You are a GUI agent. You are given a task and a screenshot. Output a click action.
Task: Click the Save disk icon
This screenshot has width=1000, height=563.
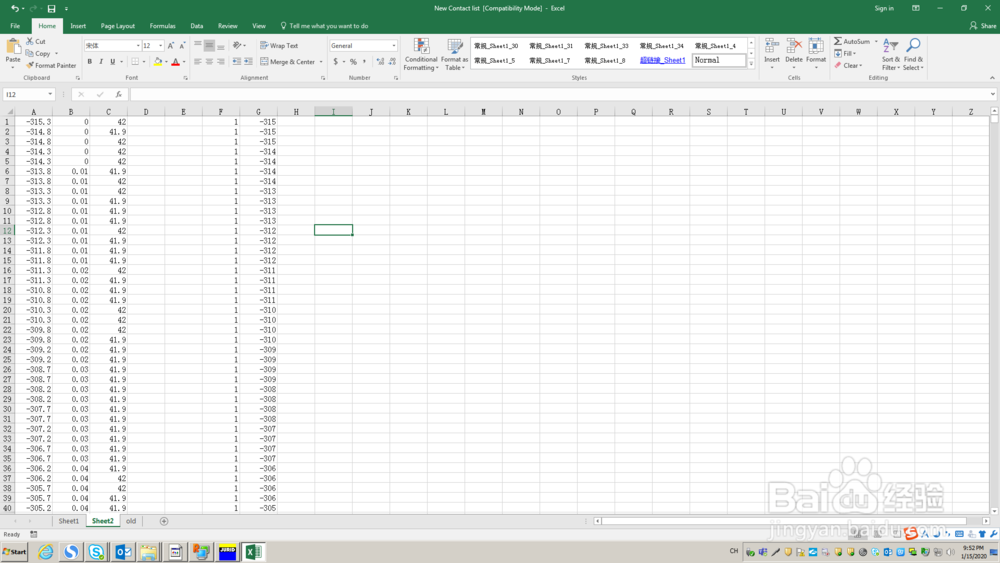51,8
